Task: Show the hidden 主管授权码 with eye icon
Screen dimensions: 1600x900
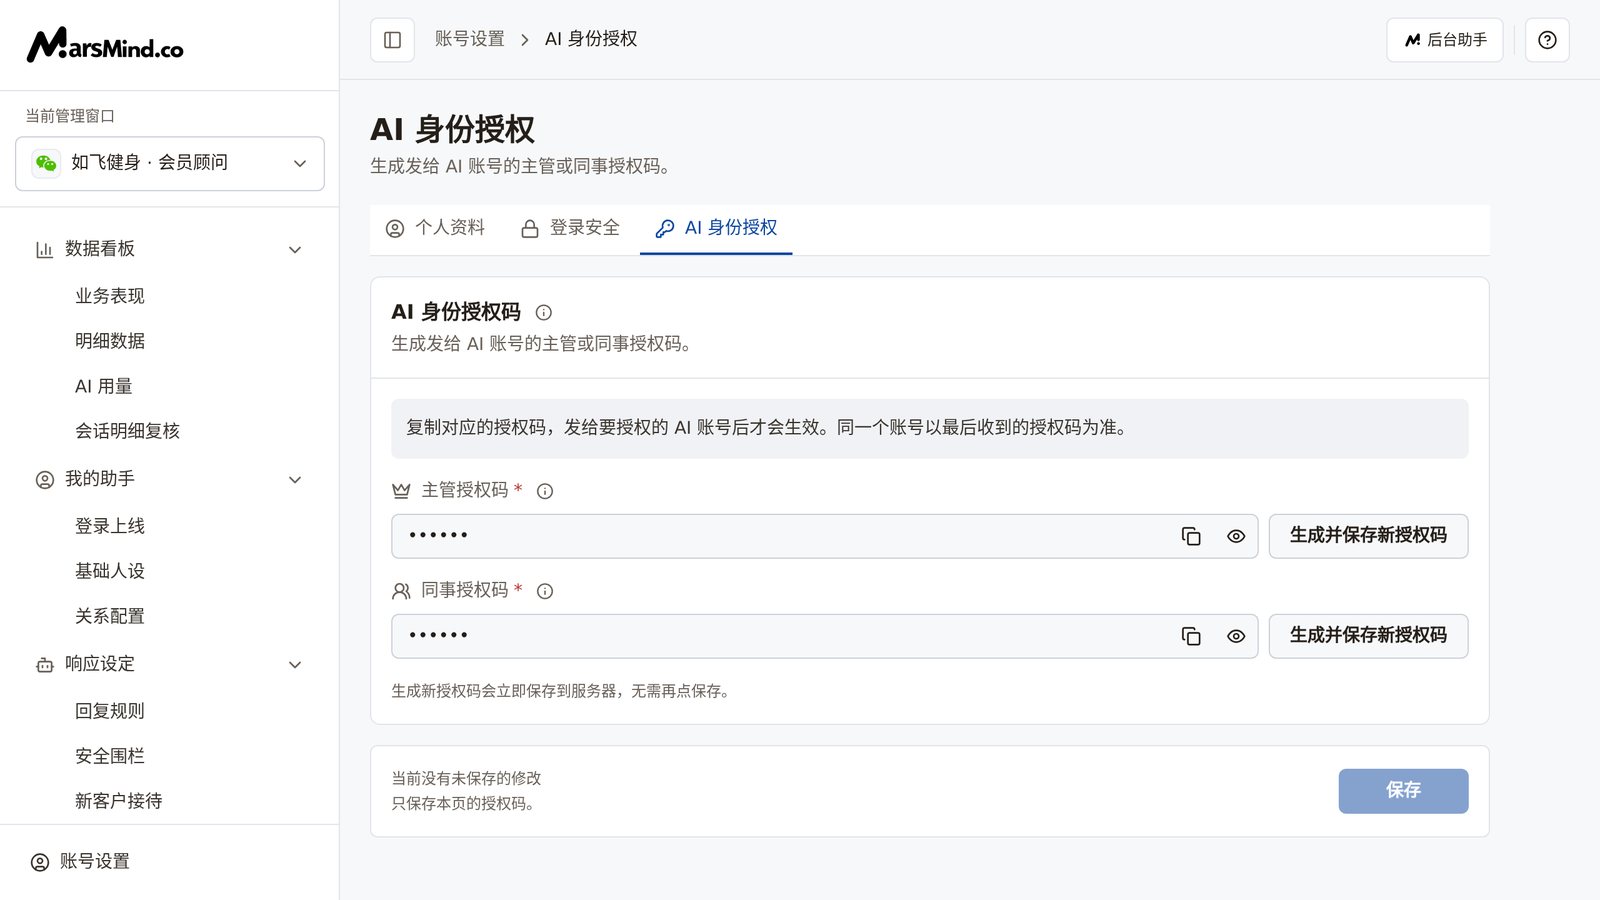Action: click(x=1236, y=537)
